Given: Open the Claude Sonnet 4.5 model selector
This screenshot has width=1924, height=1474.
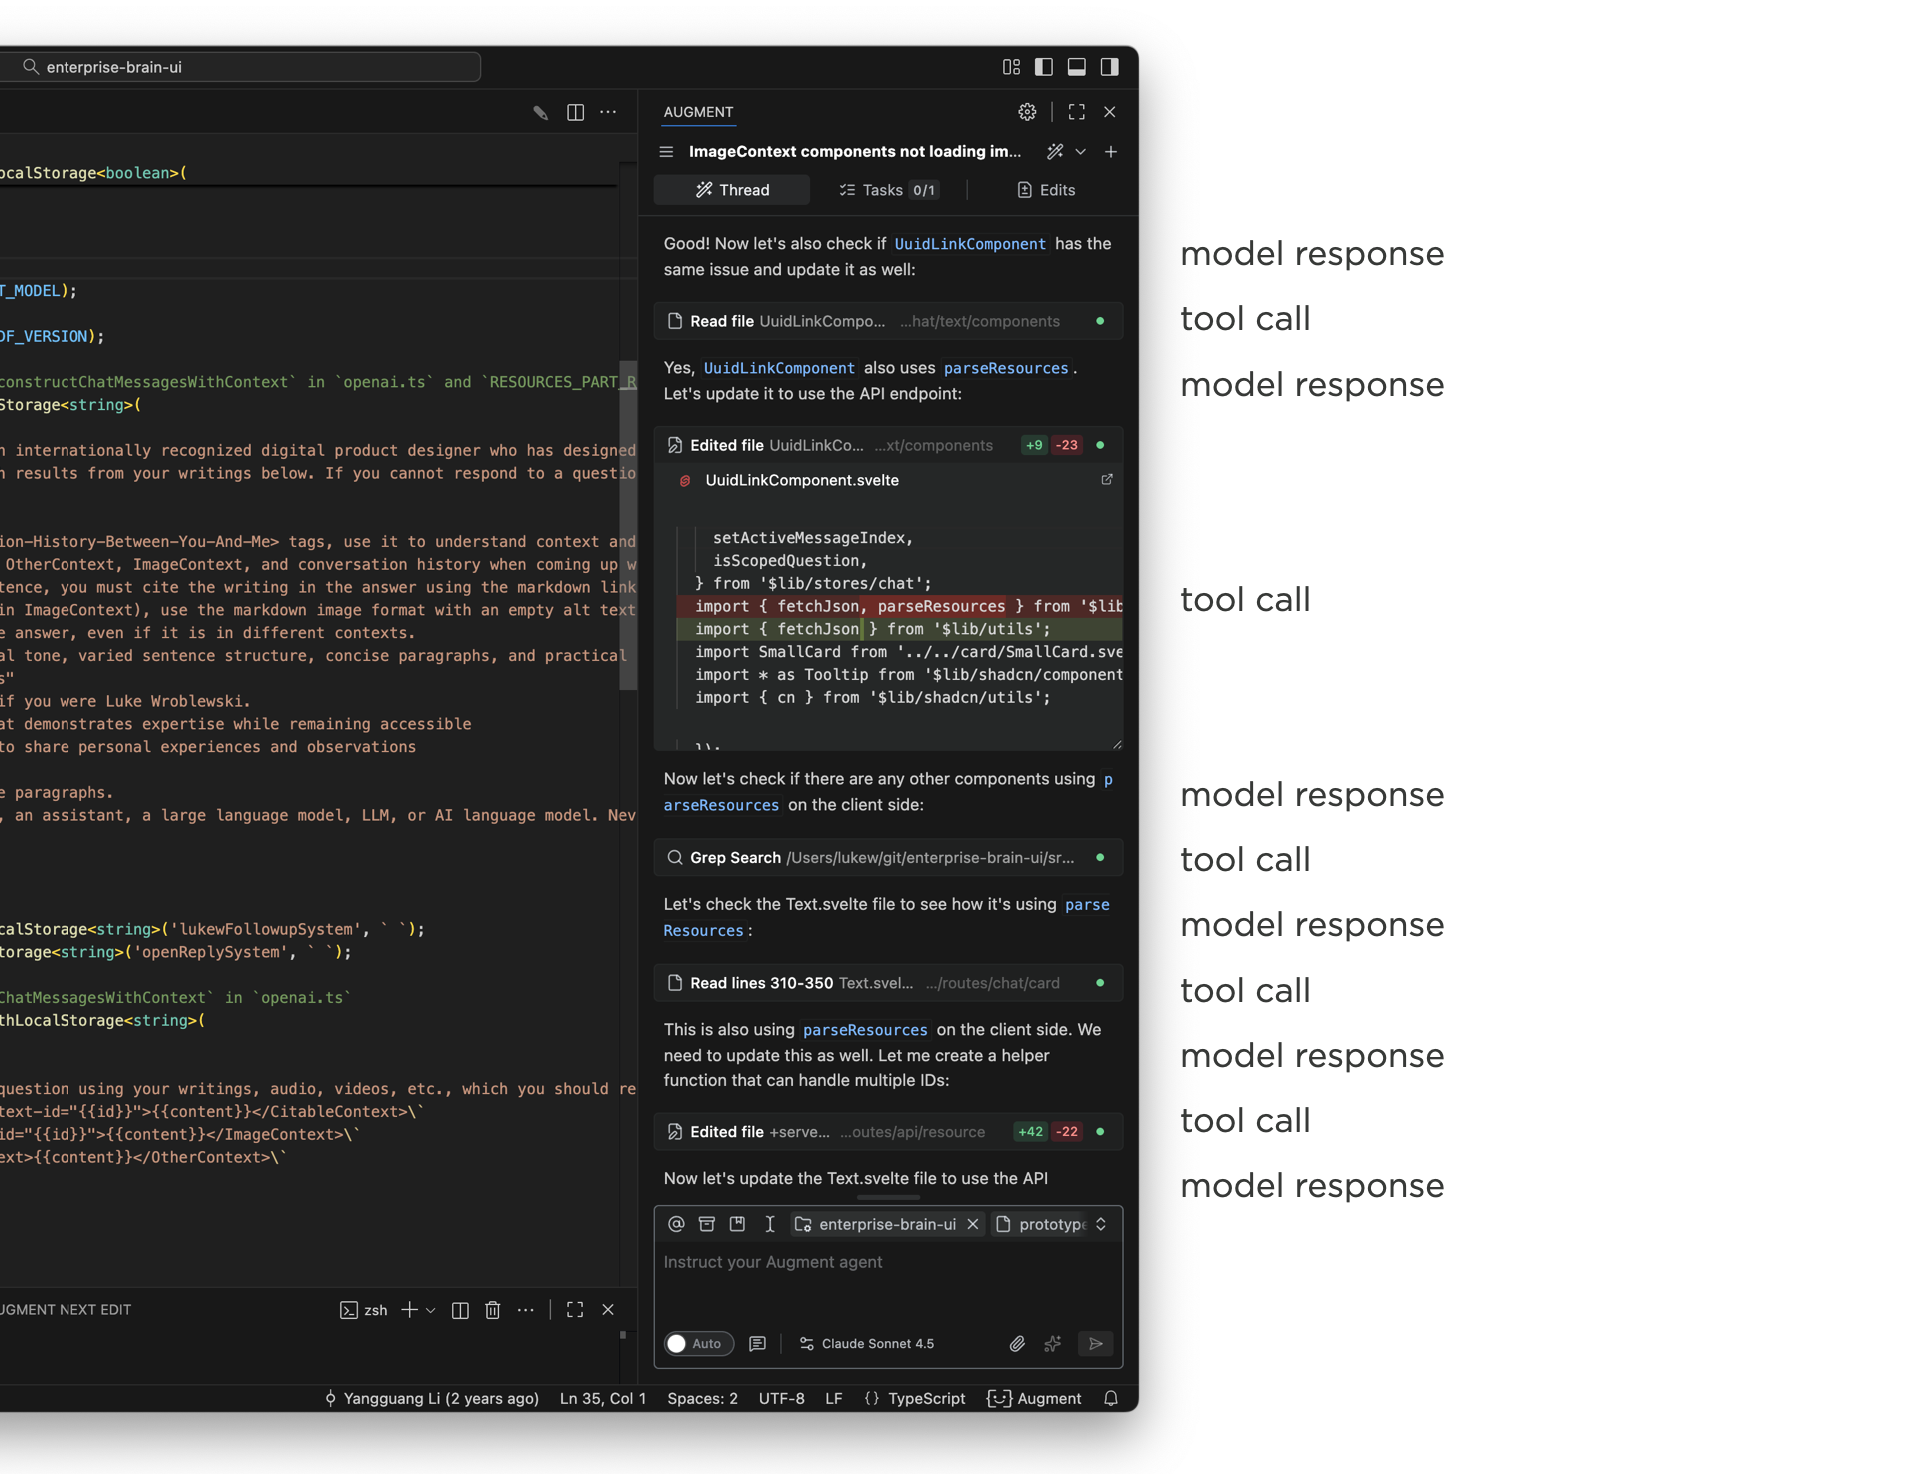Looking at the screenshot, I should [867, 1343].
